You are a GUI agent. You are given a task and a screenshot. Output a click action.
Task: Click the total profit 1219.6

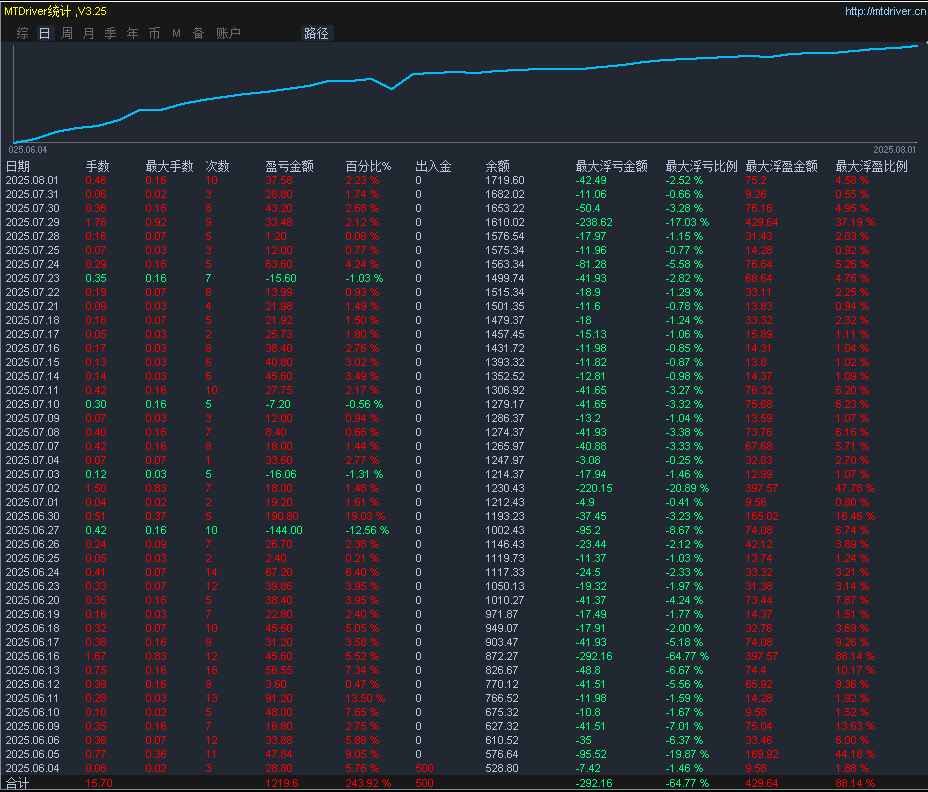pos(282,783)
